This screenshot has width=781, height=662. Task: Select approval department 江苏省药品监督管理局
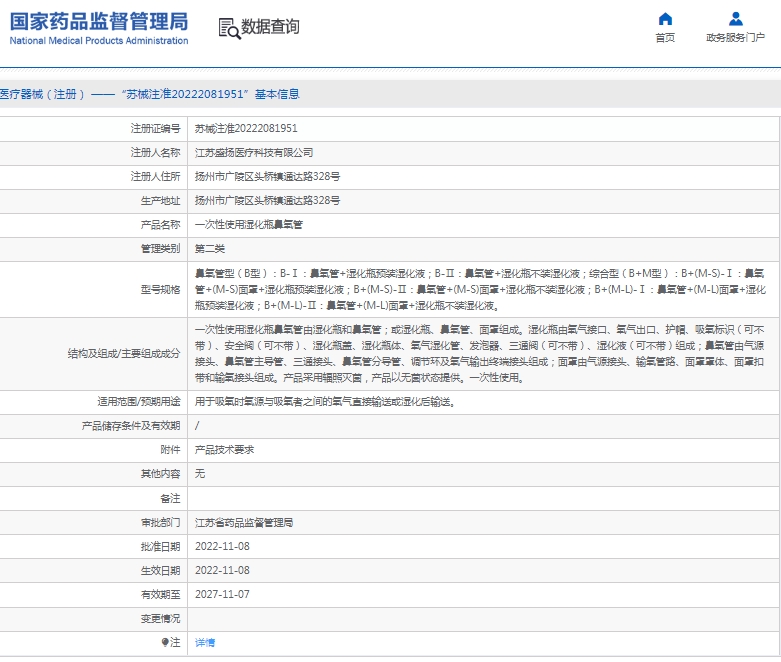[244, 523]
